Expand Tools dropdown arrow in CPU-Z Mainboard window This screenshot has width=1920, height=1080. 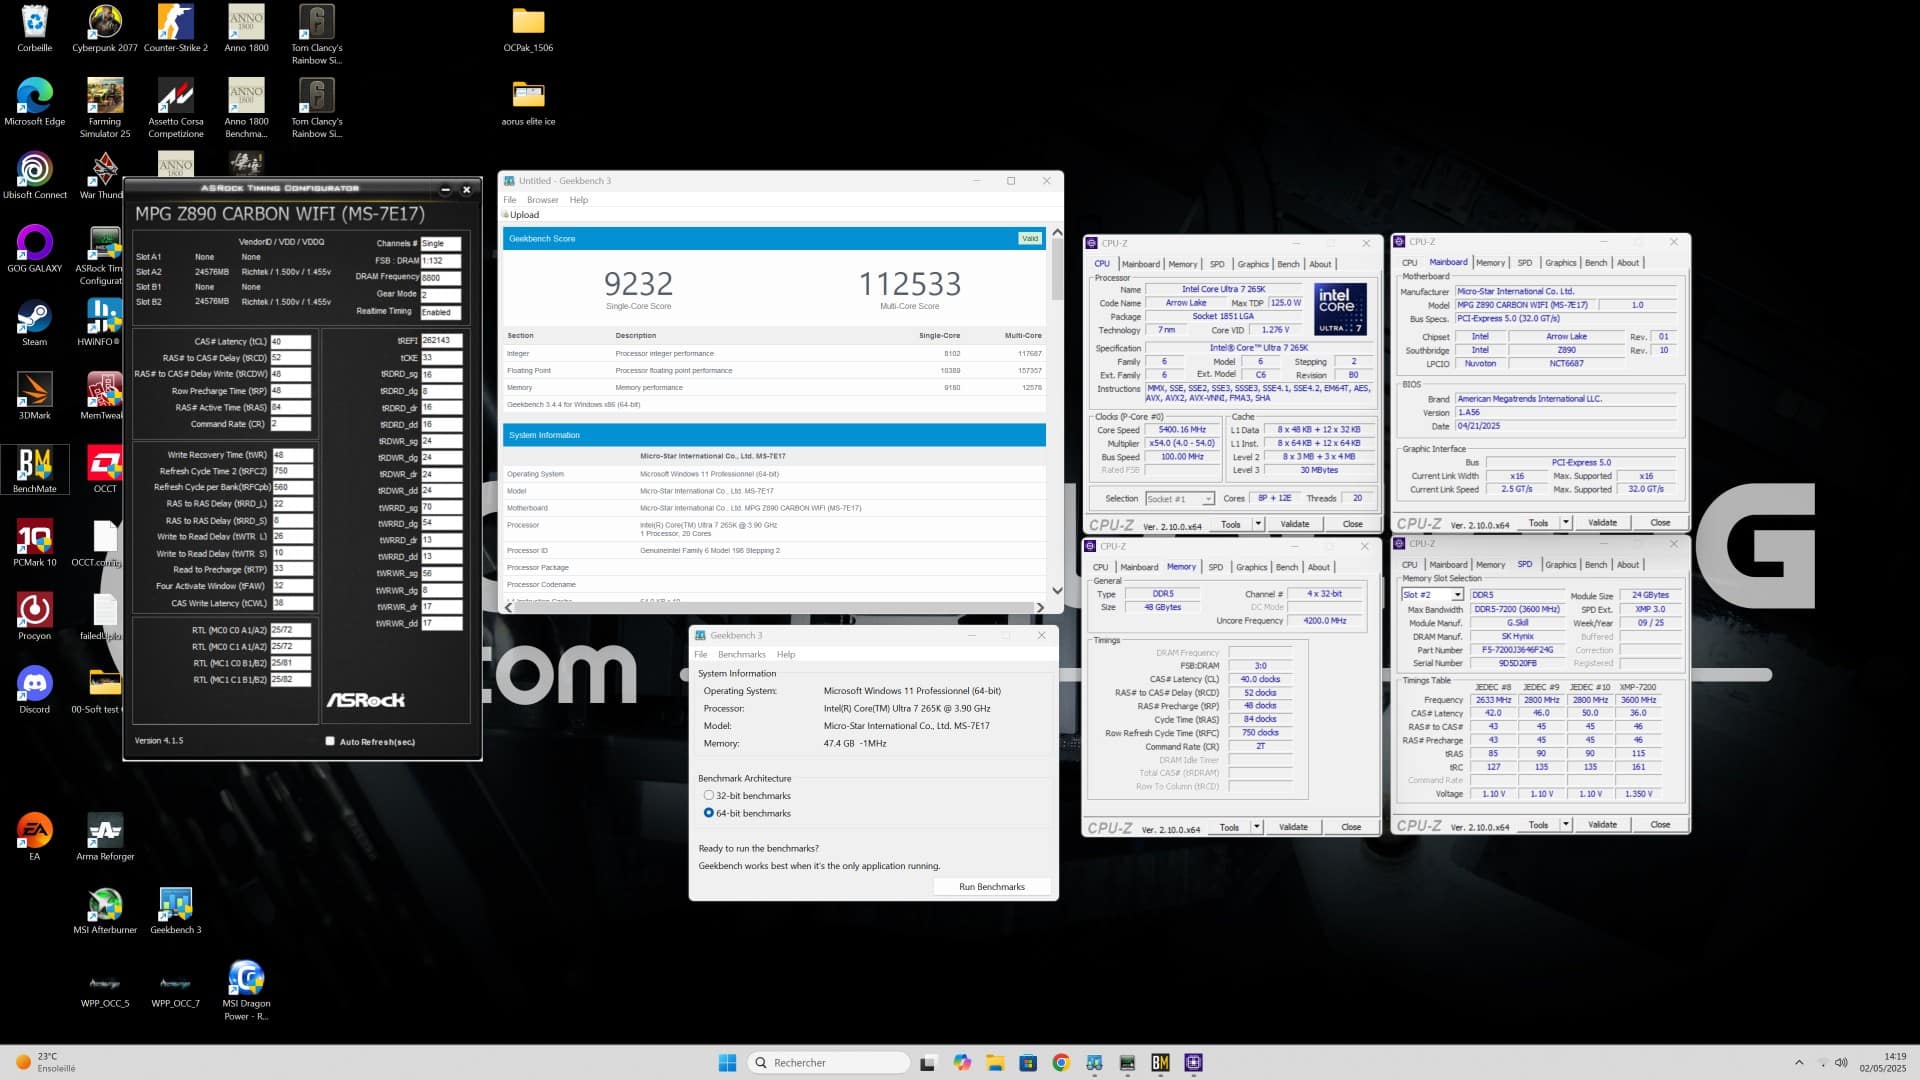click(1566, 523)
